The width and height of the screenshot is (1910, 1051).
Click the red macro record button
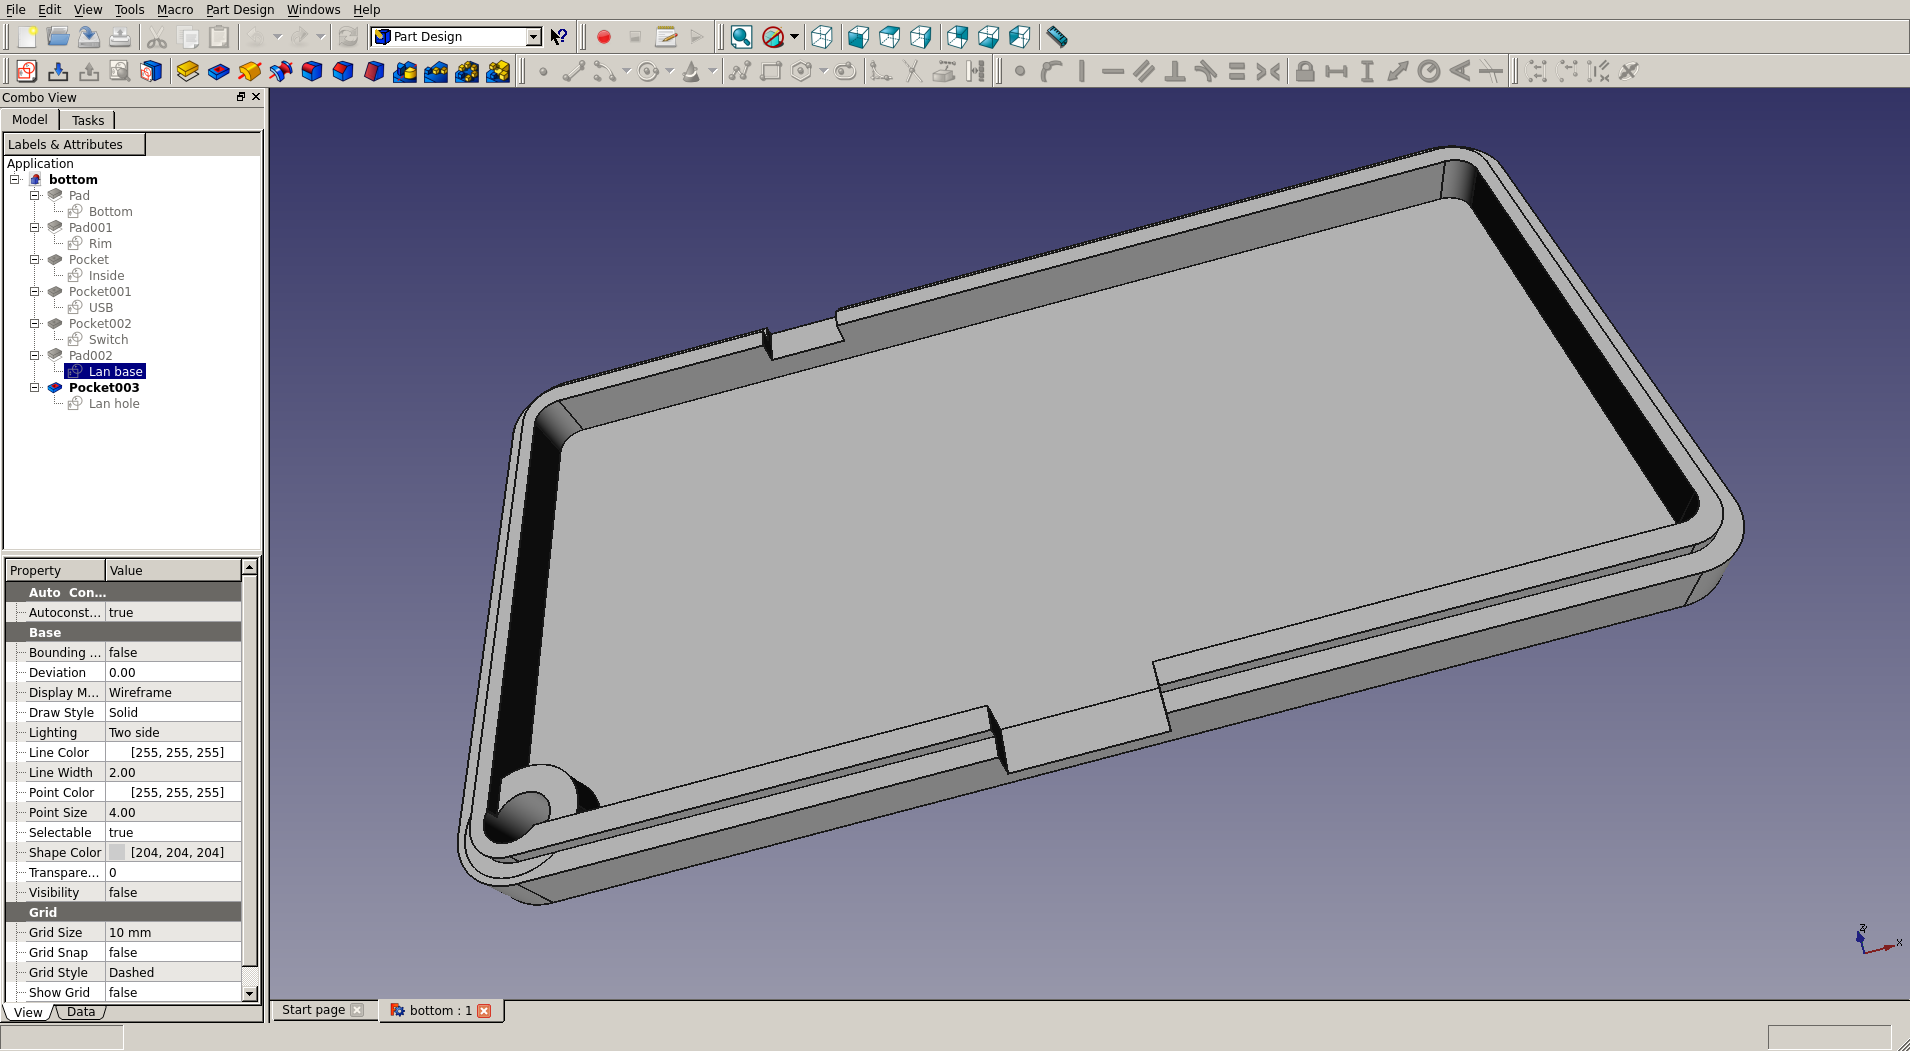(x=604, y=37)
